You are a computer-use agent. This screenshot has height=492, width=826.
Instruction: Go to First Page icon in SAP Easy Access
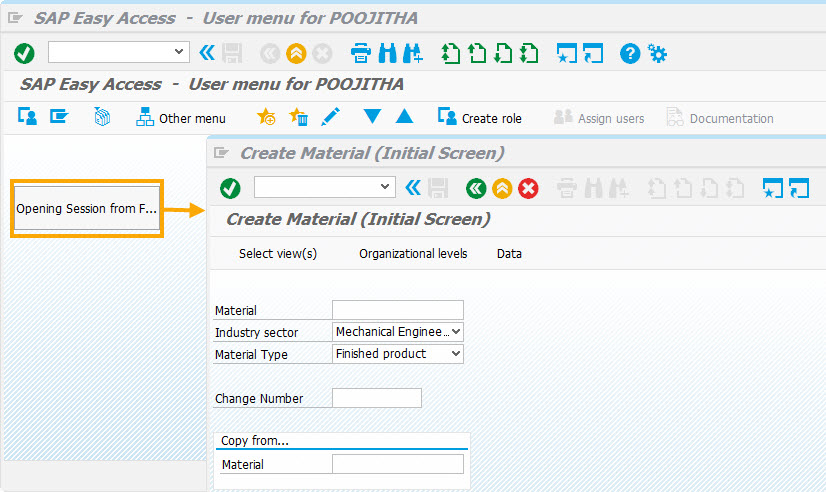pyautogui.click(x=451, y=53)
